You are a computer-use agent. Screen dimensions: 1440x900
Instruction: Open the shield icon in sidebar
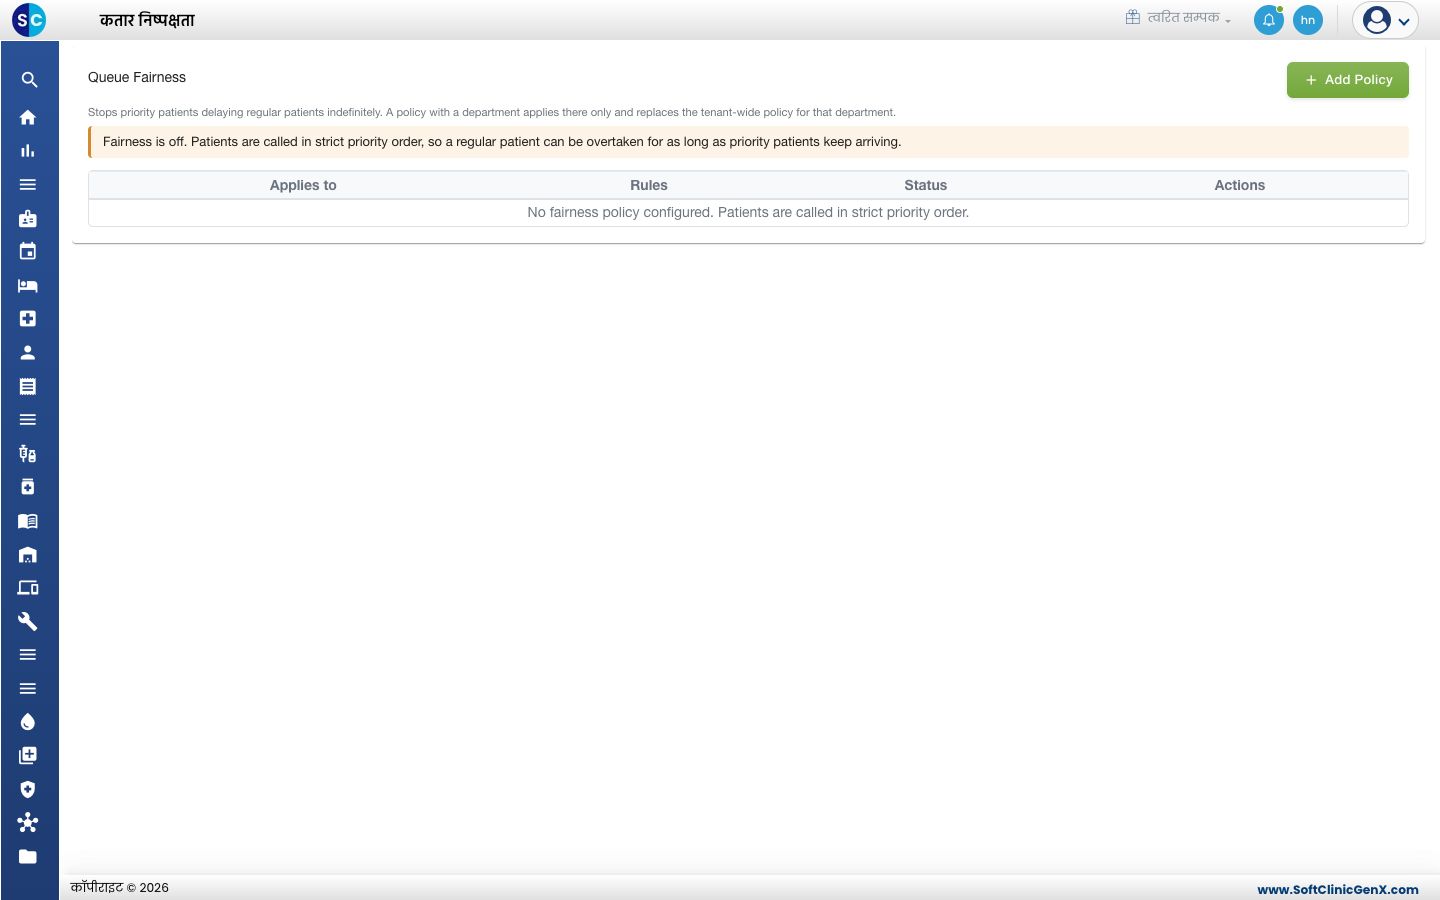[x=28, y=789]
